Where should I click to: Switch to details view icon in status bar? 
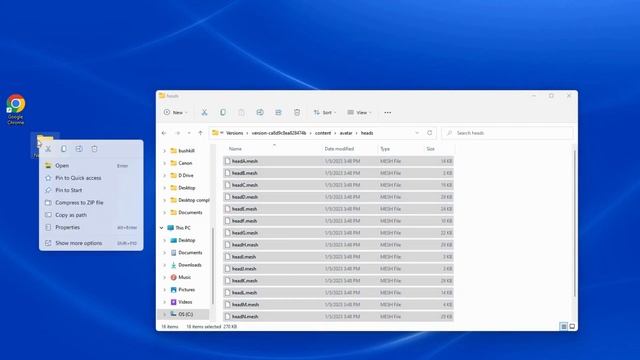click(x=563, y=327)
